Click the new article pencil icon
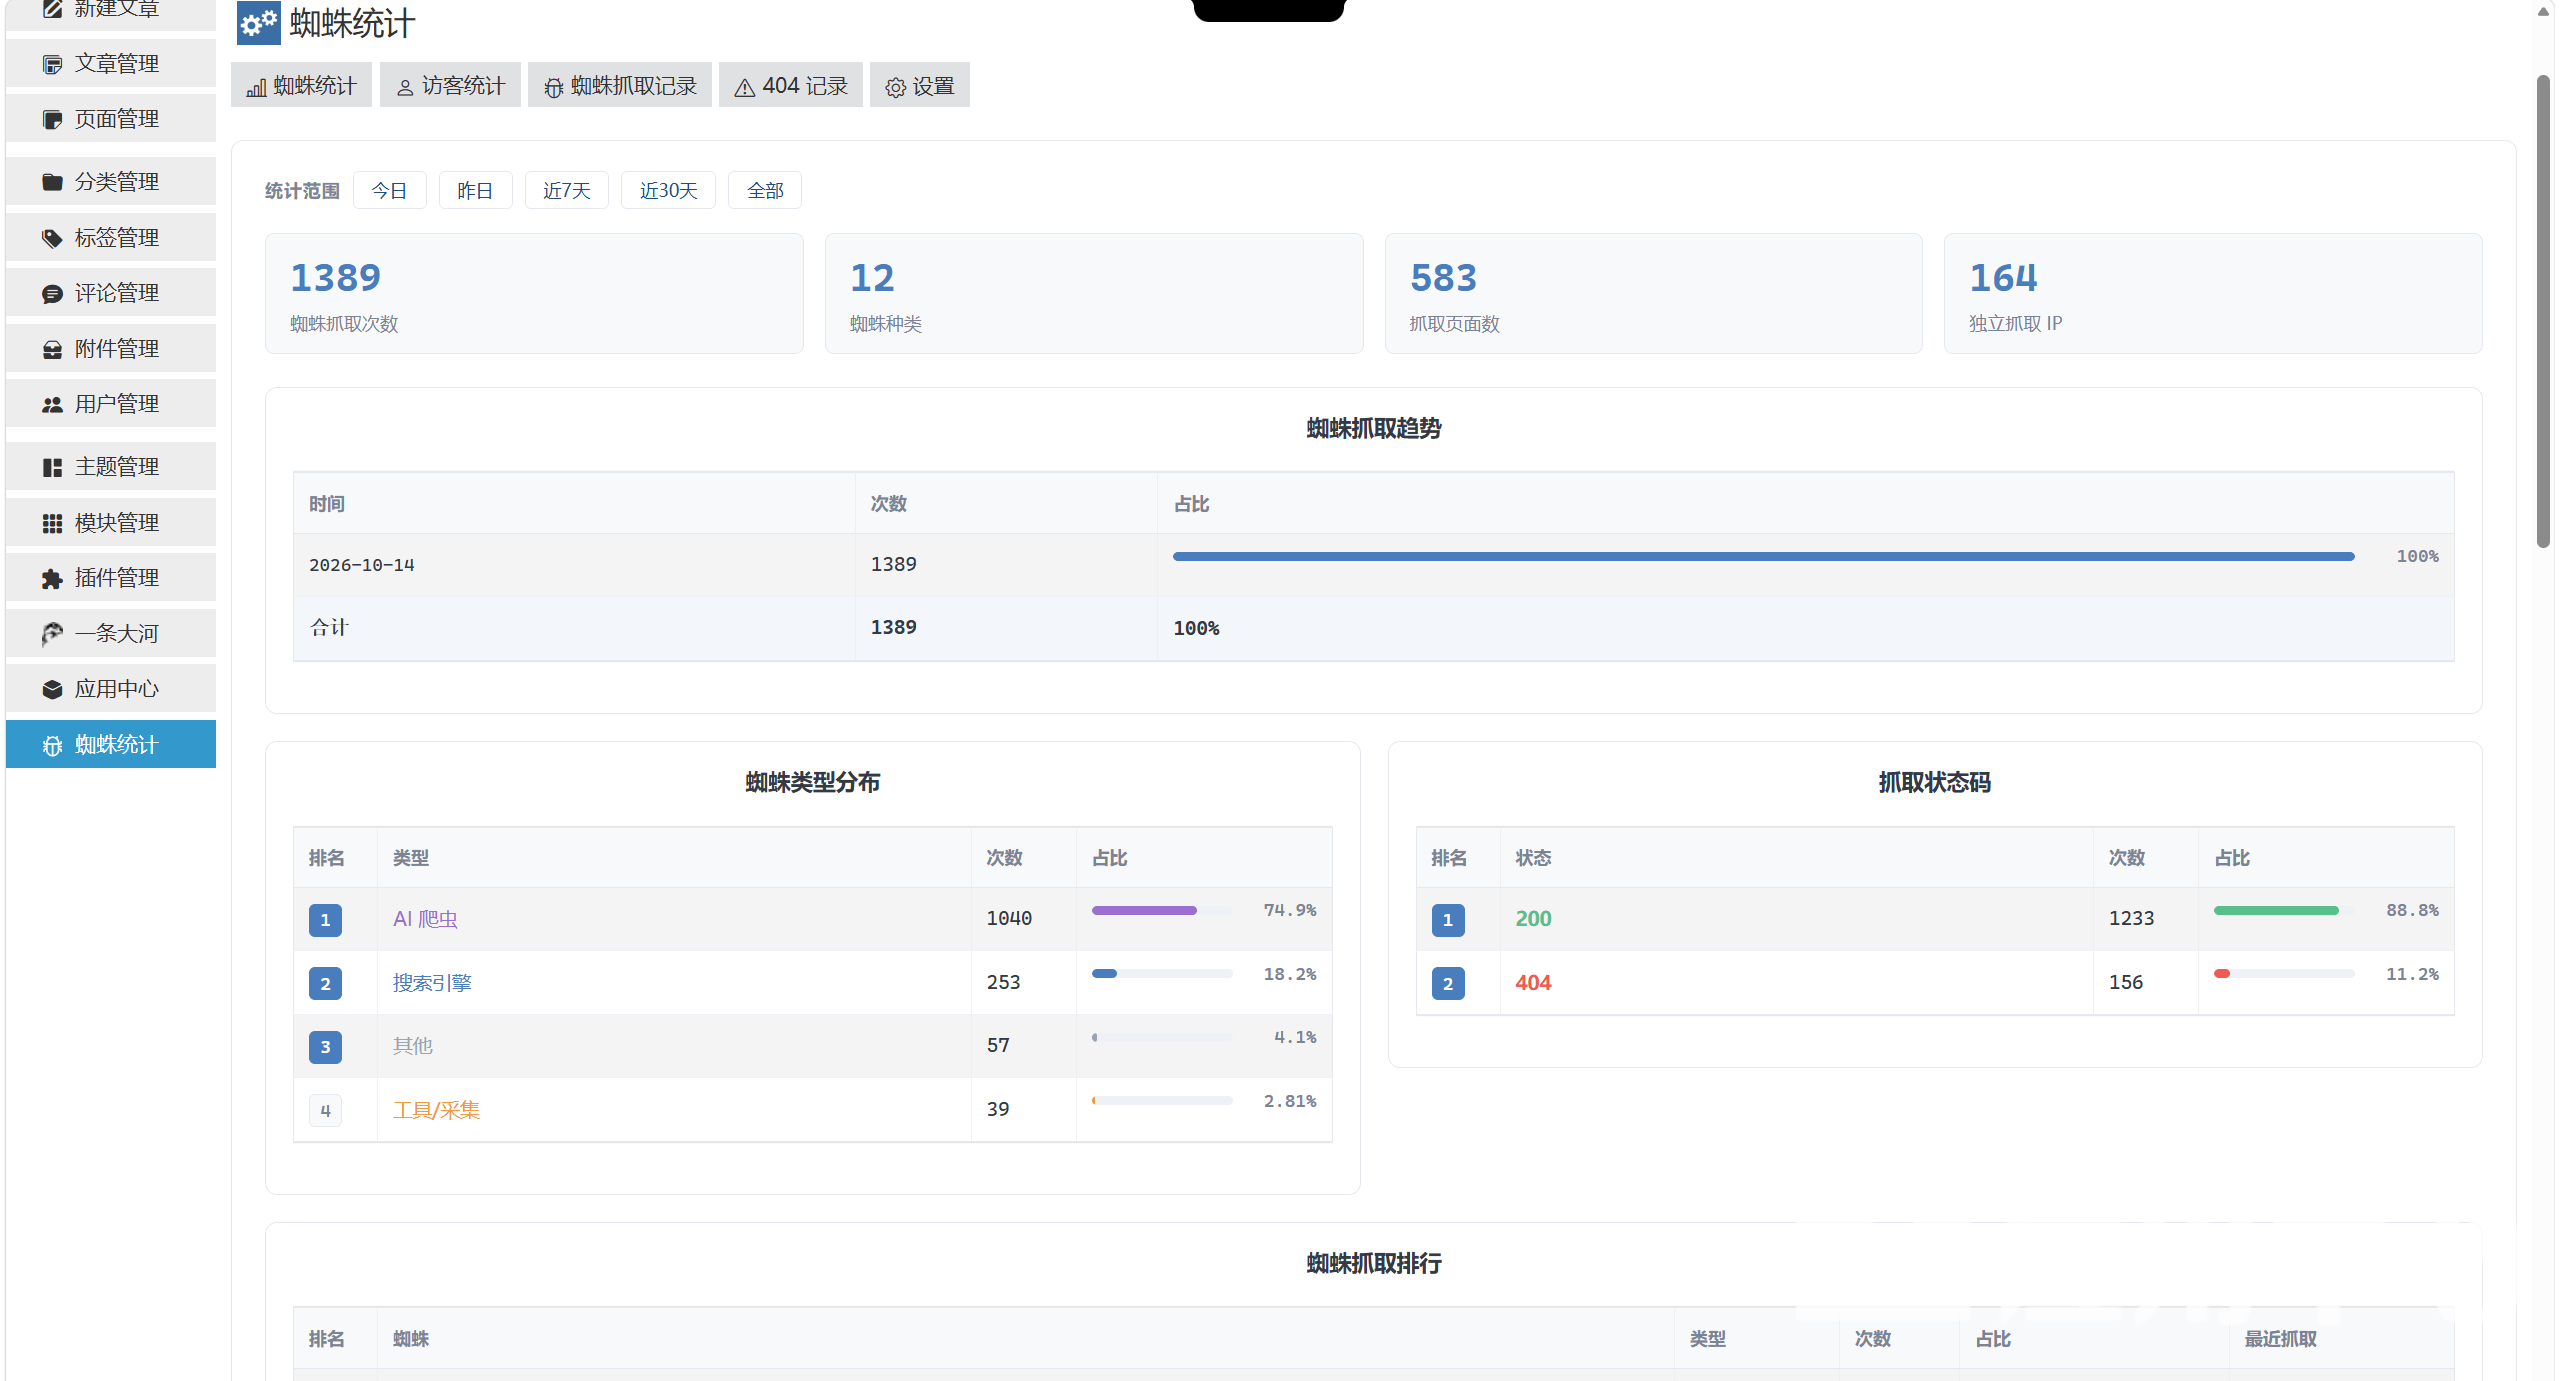 click(x=52, y=9)
